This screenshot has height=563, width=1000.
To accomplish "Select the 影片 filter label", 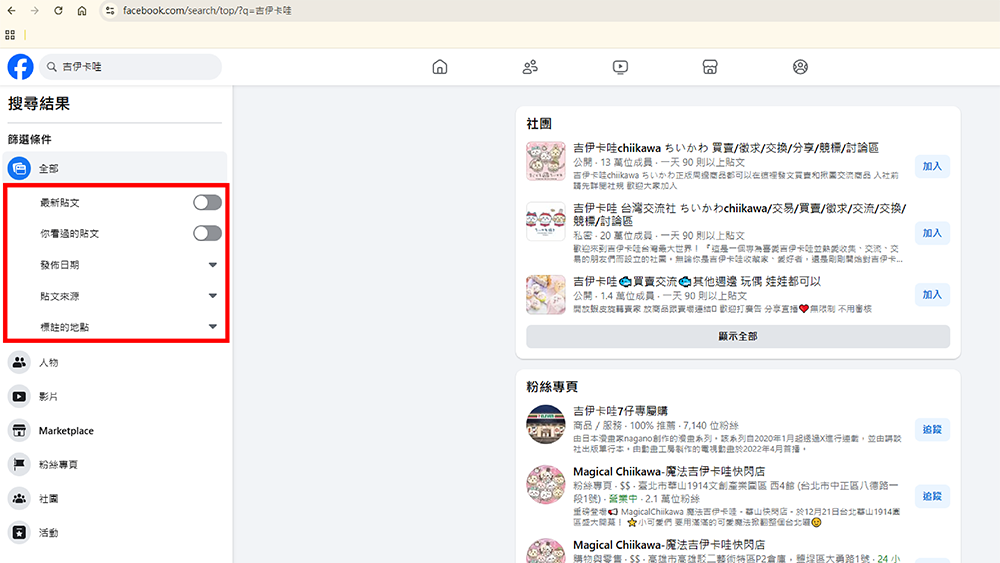I will click(x=48, y=397).
